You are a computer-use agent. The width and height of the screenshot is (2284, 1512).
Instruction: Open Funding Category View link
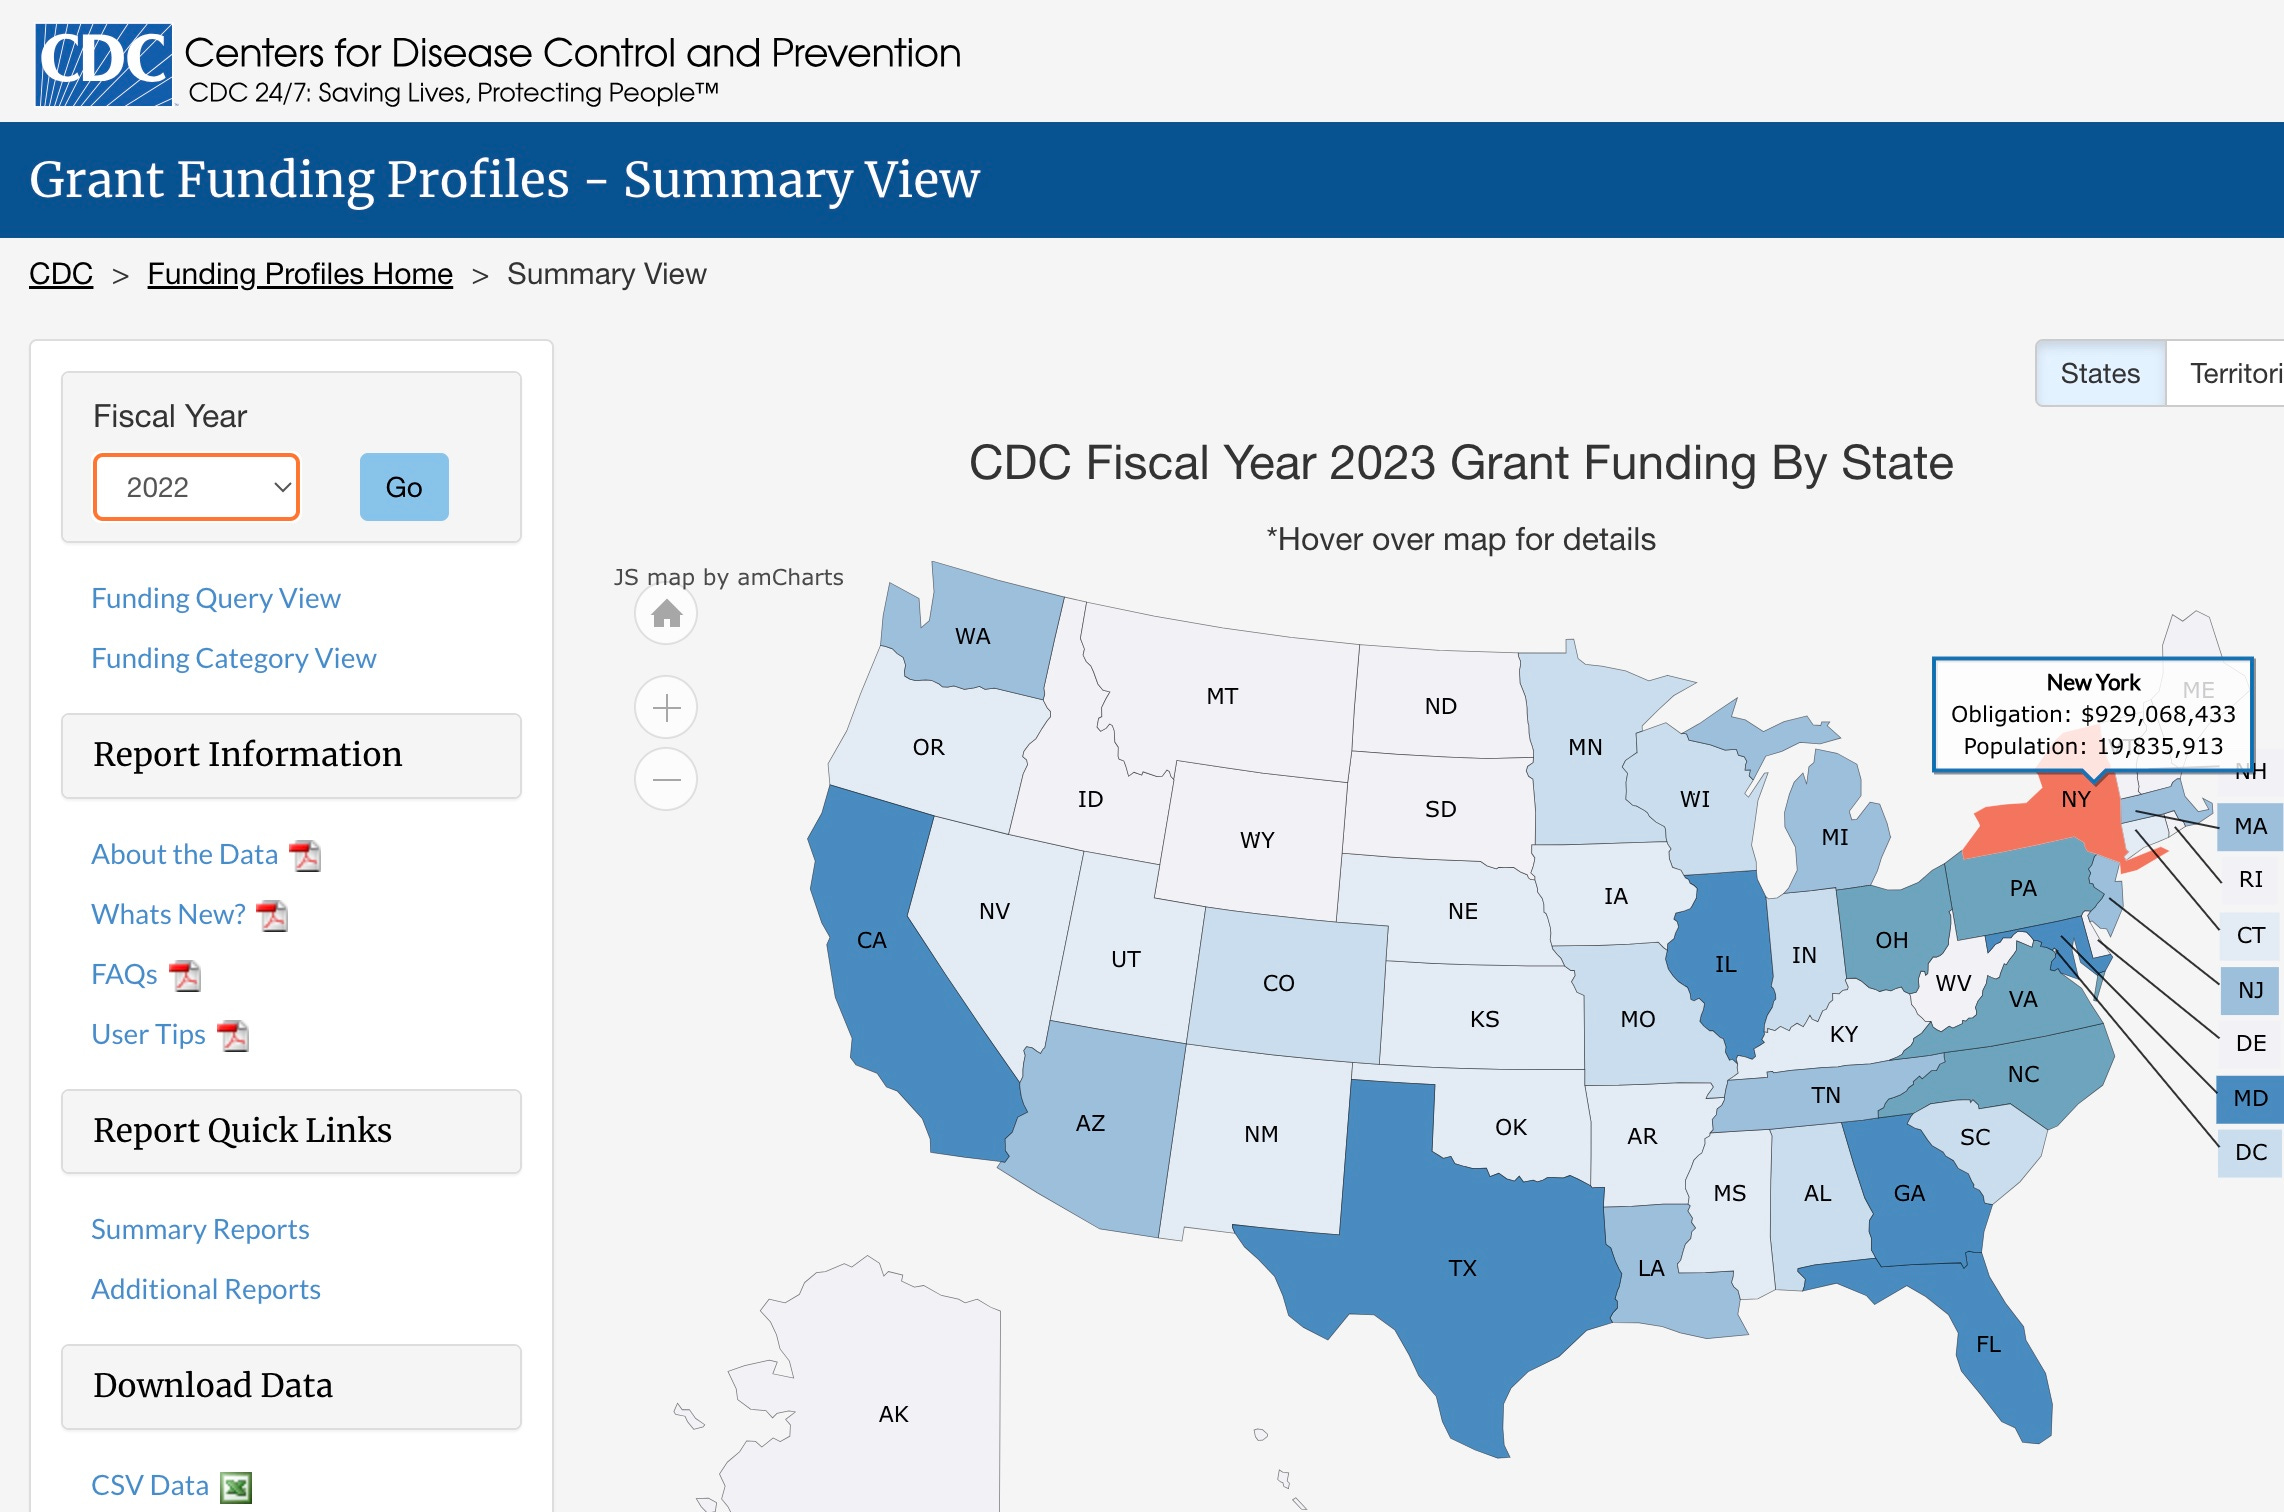pyautogui.click(x=234, y=658)
